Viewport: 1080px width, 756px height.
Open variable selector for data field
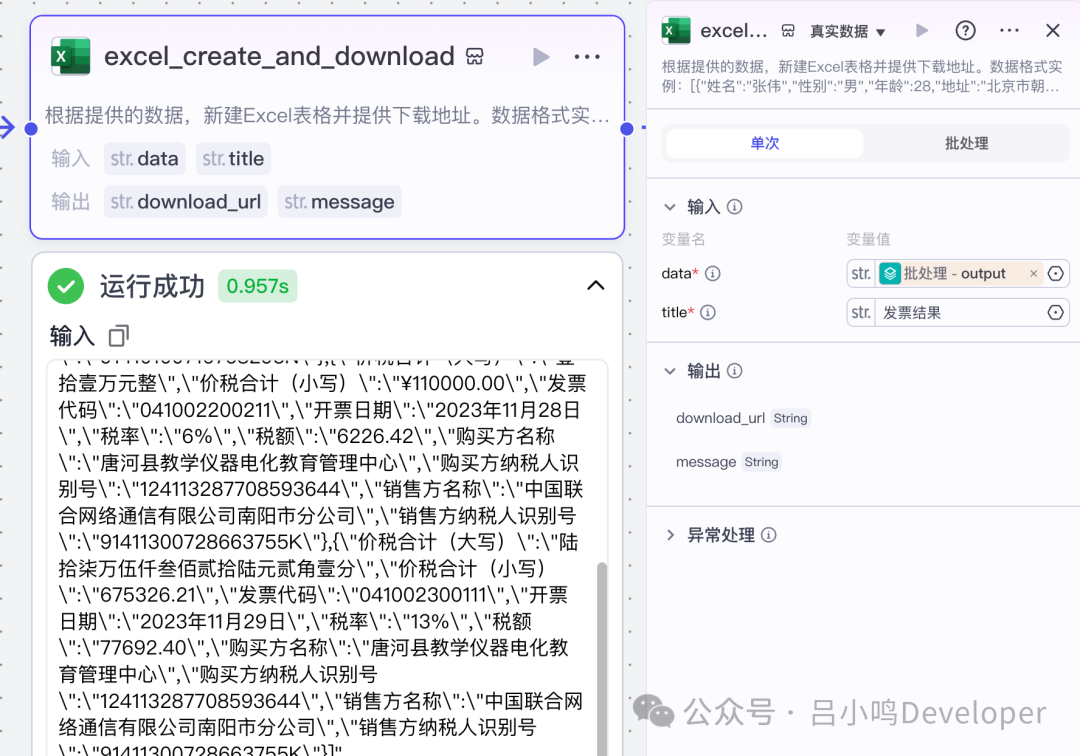(x=1055, y=273)
